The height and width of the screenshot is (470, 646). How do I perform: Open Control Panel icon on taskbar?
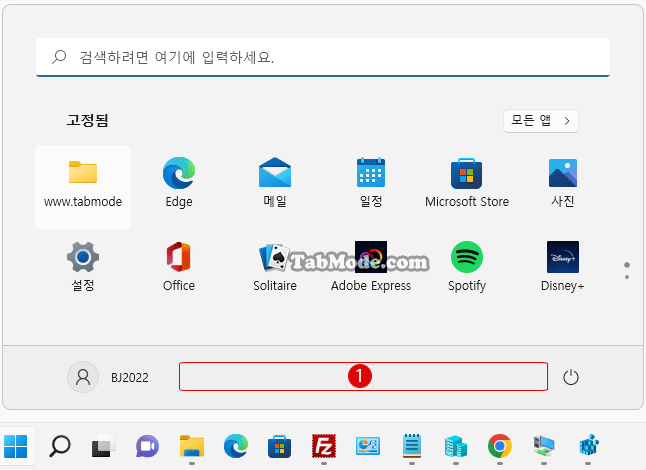[x=367, y=447]
